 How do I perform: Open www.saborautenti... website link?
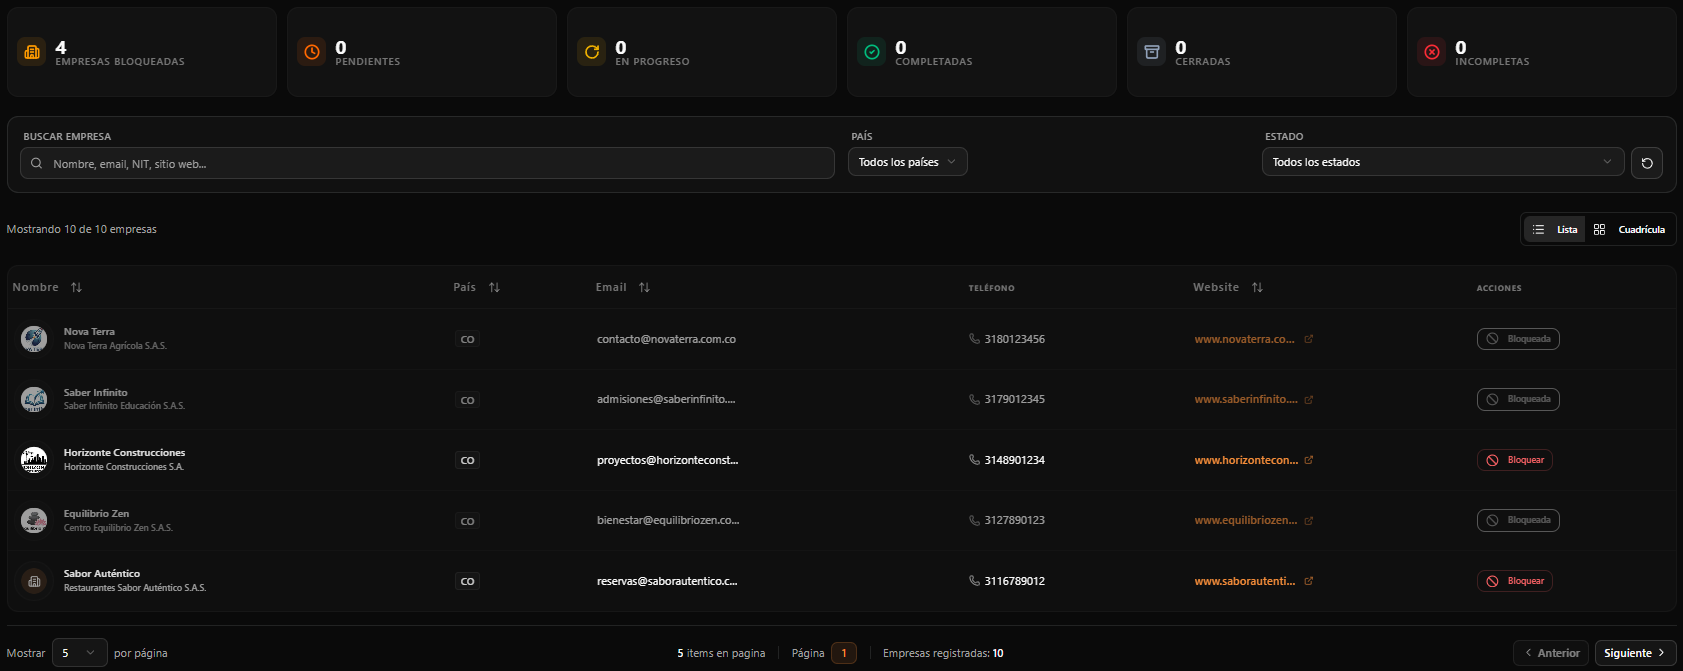coord(1245,581)
